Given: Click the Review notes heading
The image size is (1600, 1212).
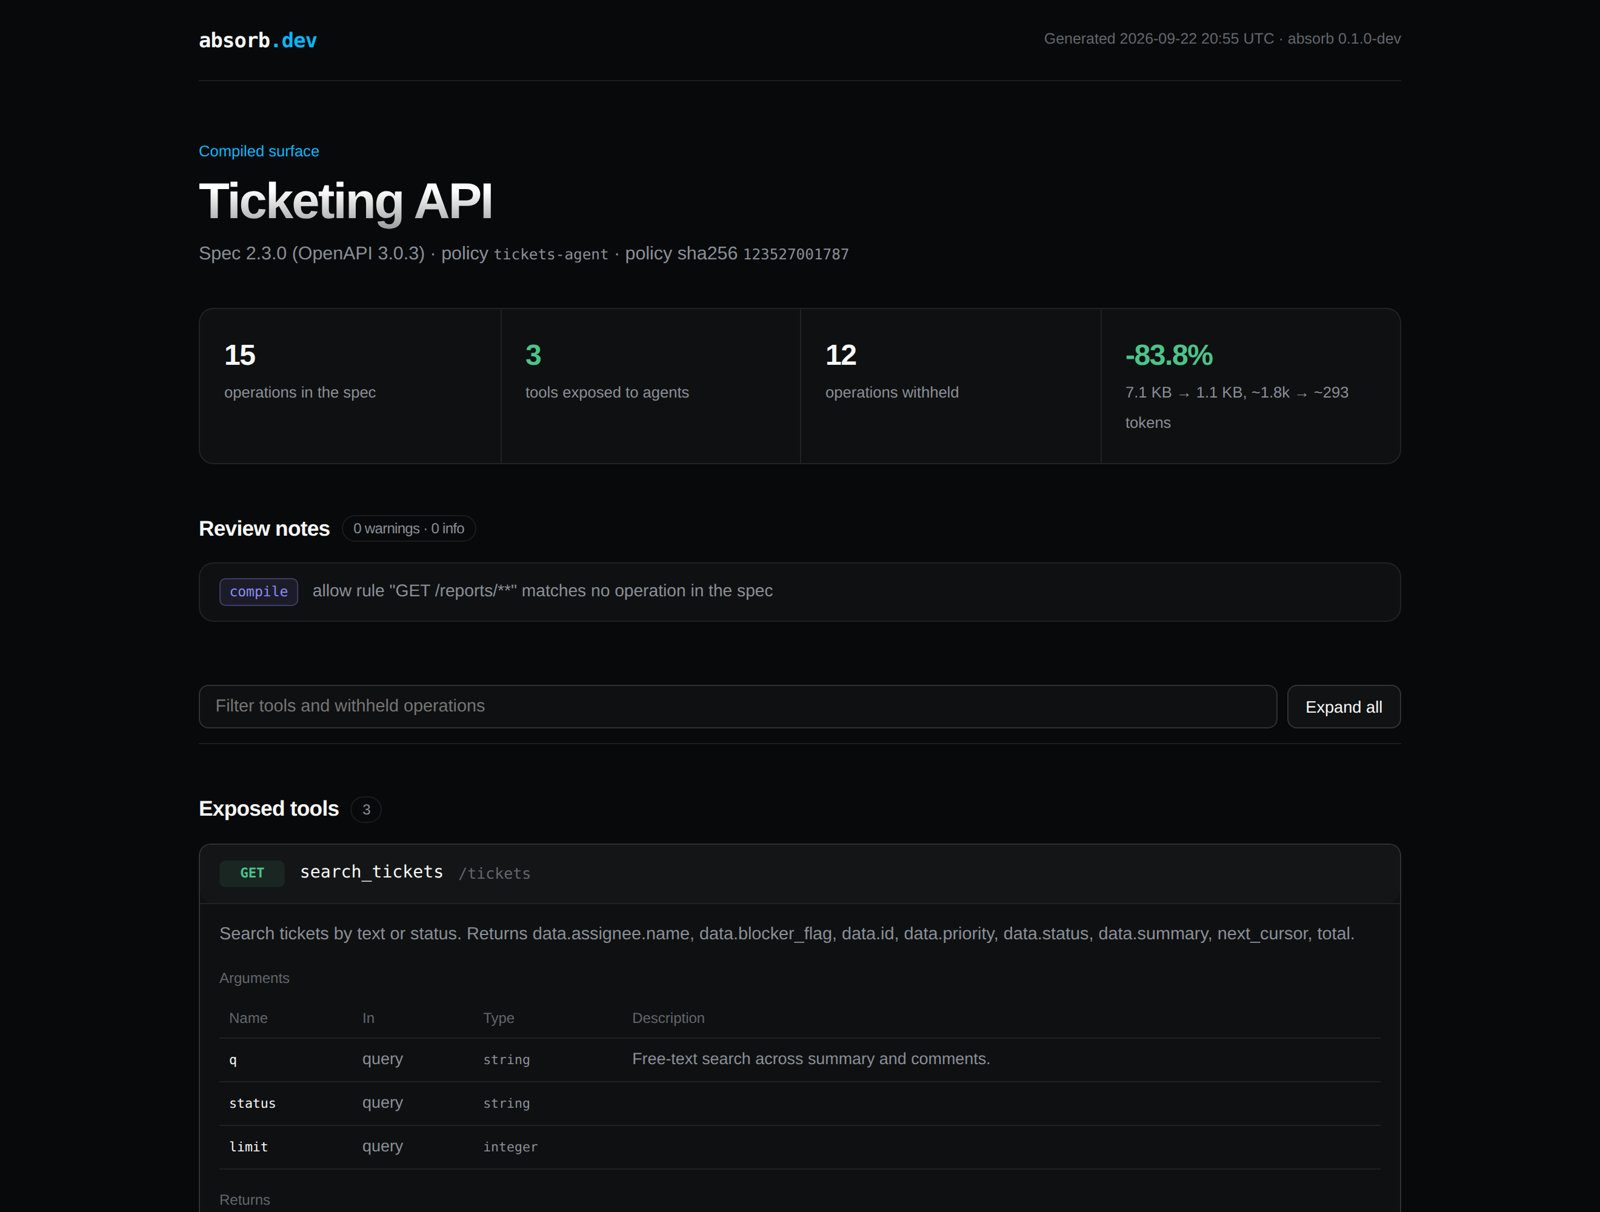Looking at the screenshot, I should tap(264, 529).
